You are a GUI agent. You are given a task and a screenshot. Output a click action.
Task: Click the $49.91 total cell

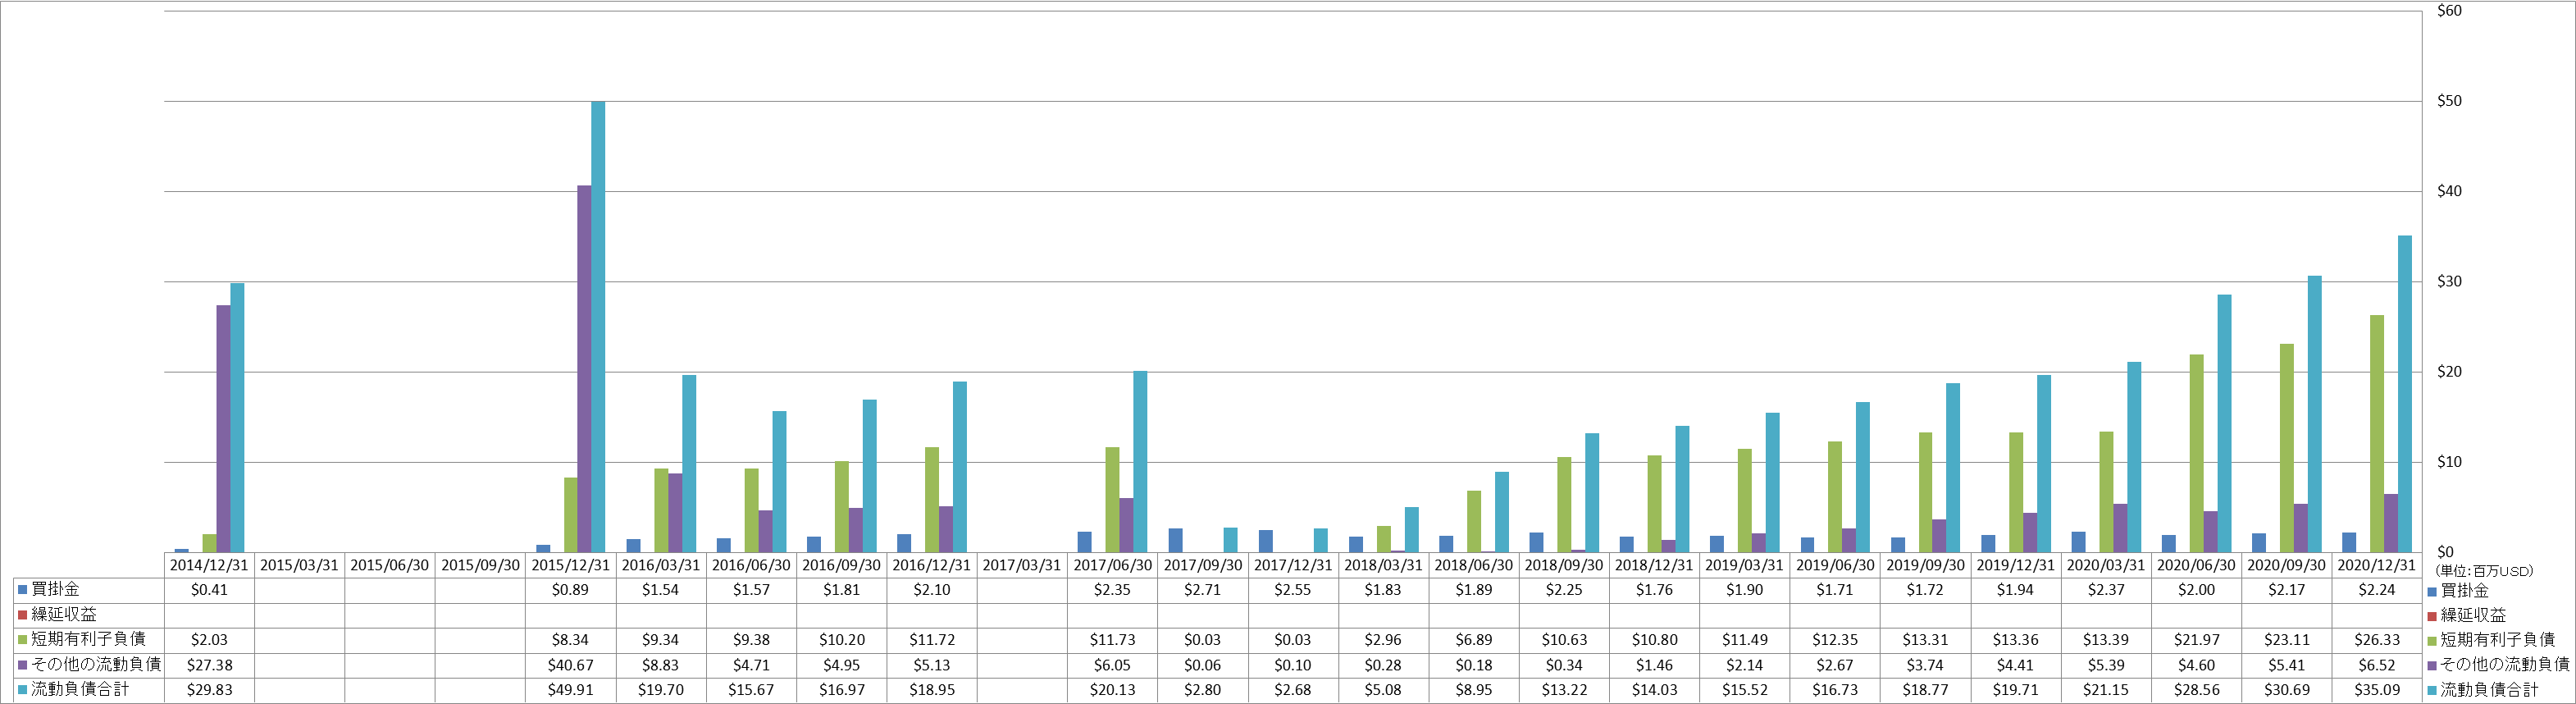coord(571,690)
